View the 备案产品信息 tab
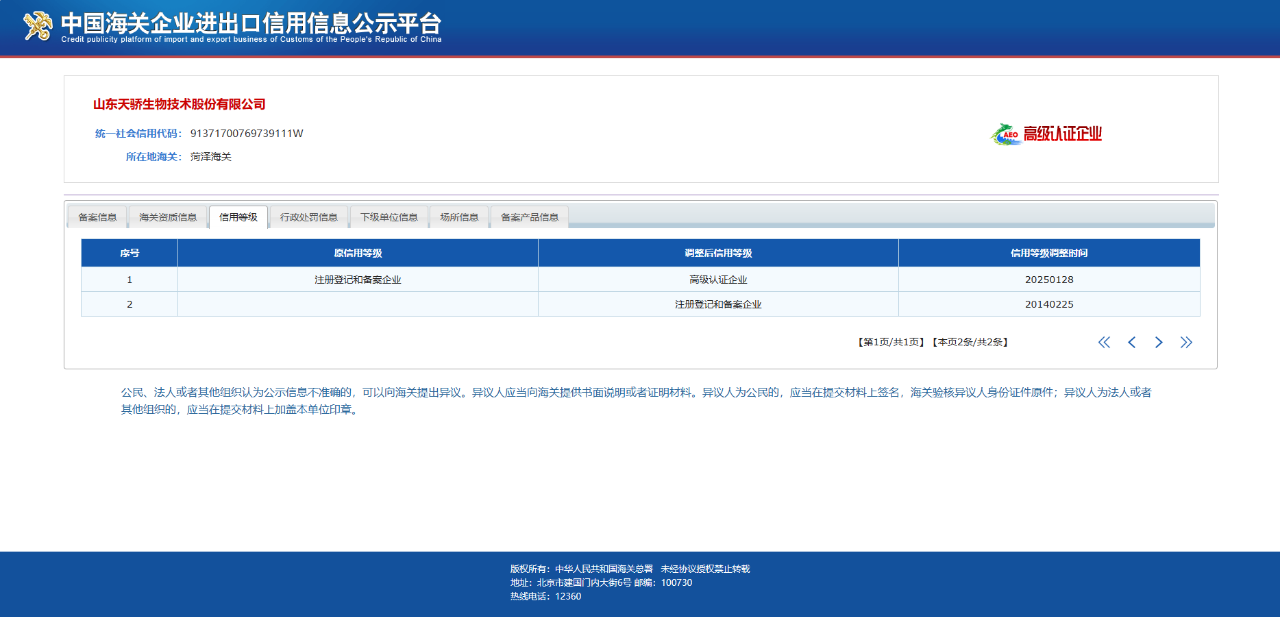 (529, 217)
